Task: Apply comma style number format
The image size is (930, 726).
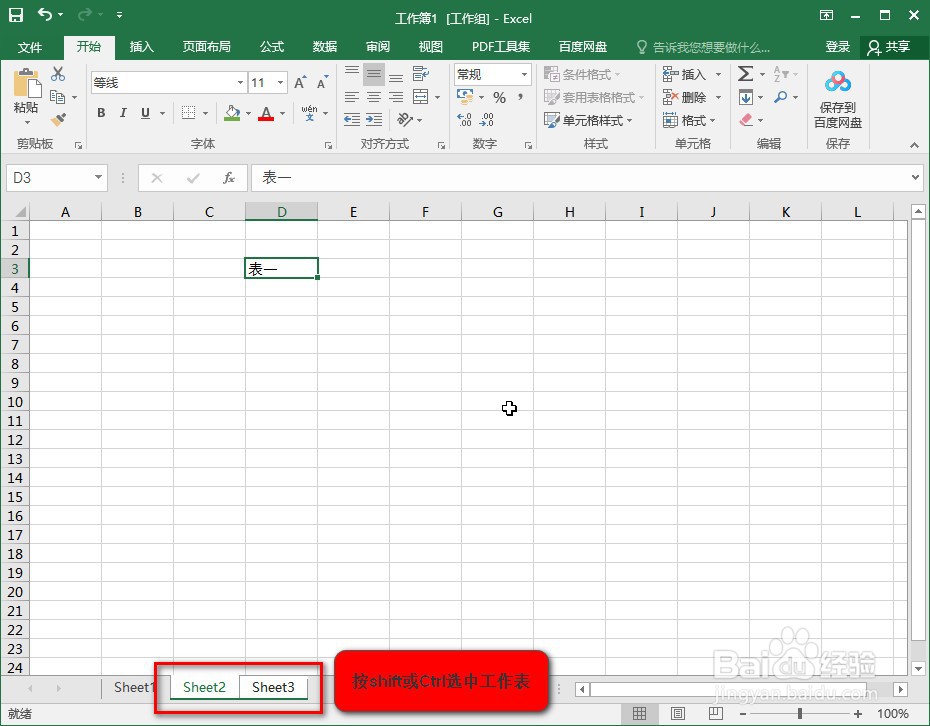Action: (520, 97)
